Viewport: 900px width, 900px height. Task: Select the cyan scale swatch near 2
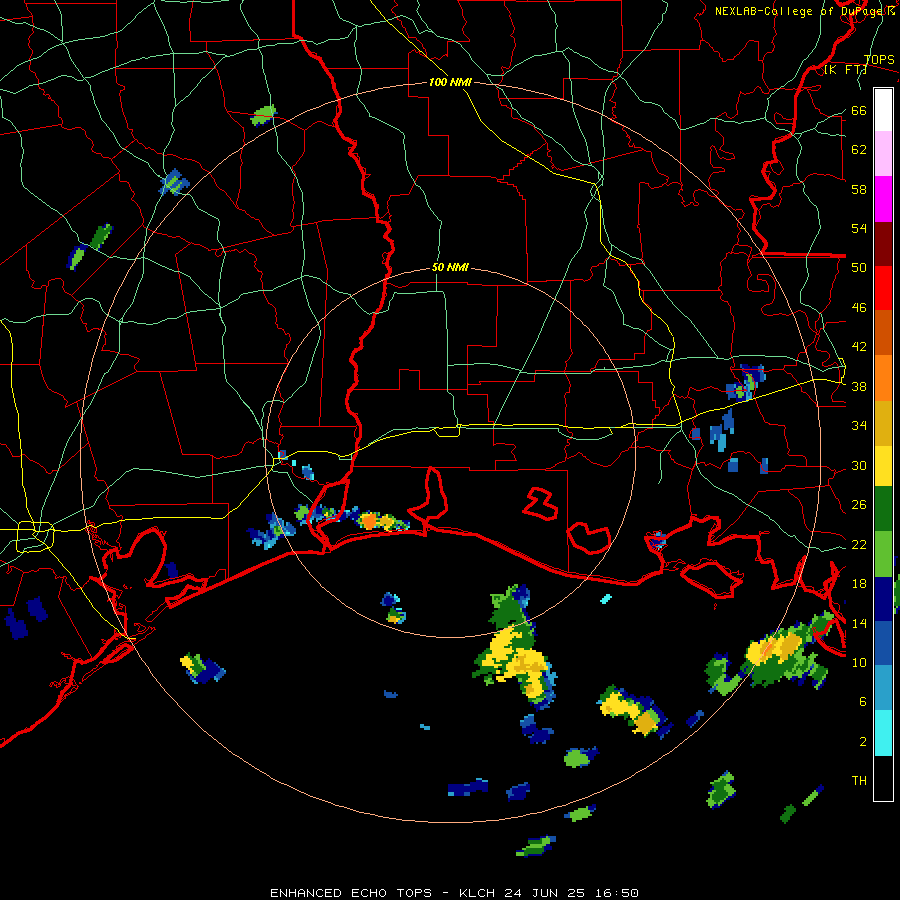[x=883, y=732]
